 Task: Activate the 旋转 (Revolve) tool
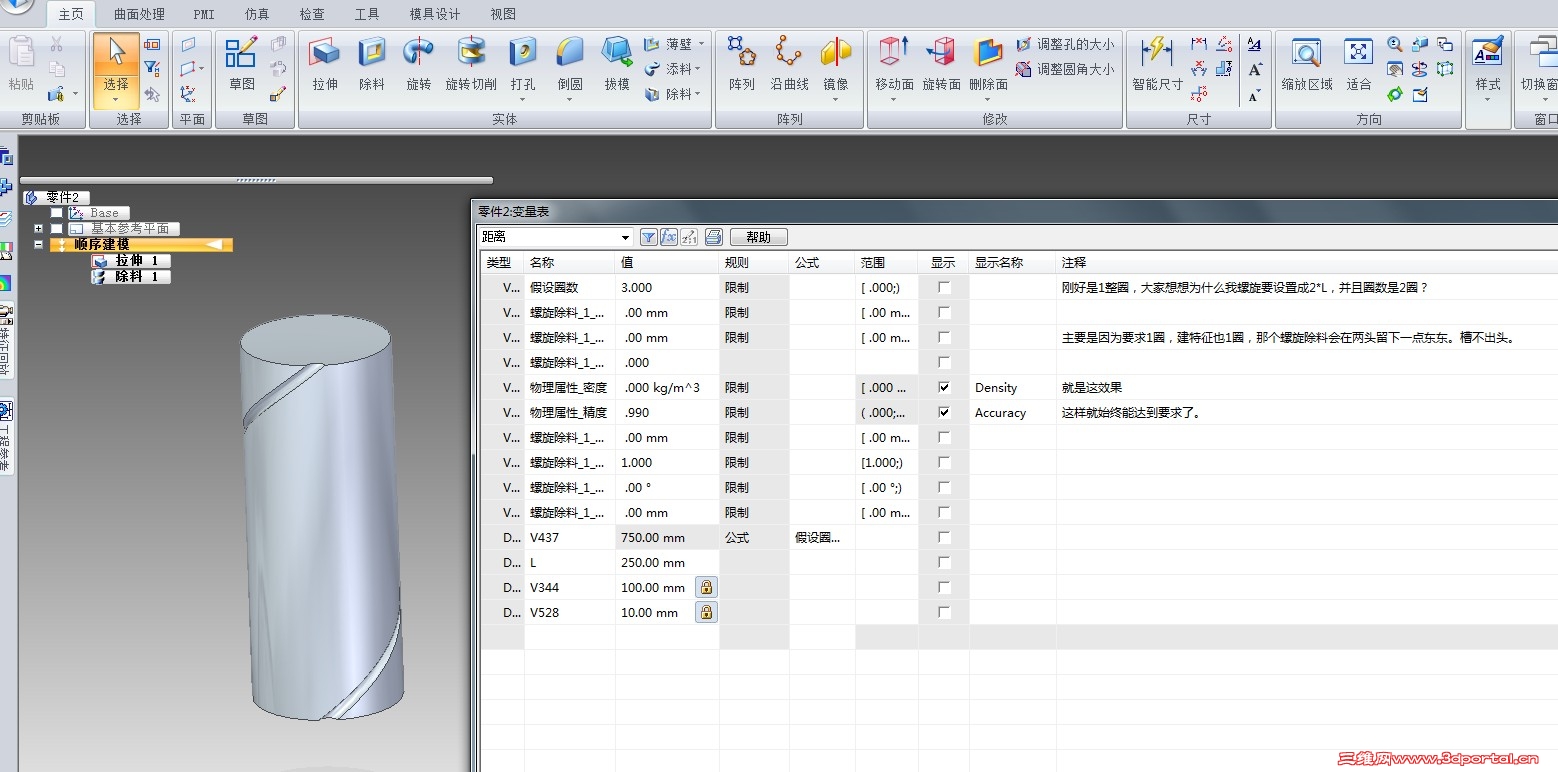[x=418, y=65]
